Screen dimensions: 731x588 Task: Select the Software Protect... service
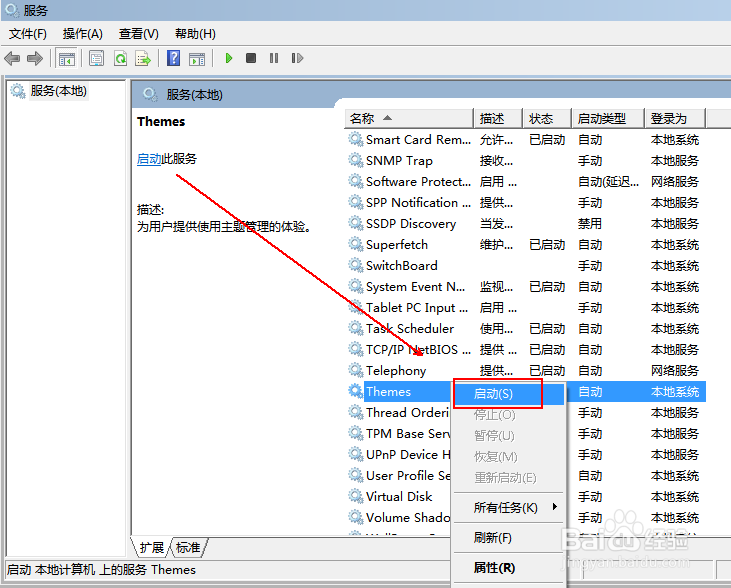[526, 182]
